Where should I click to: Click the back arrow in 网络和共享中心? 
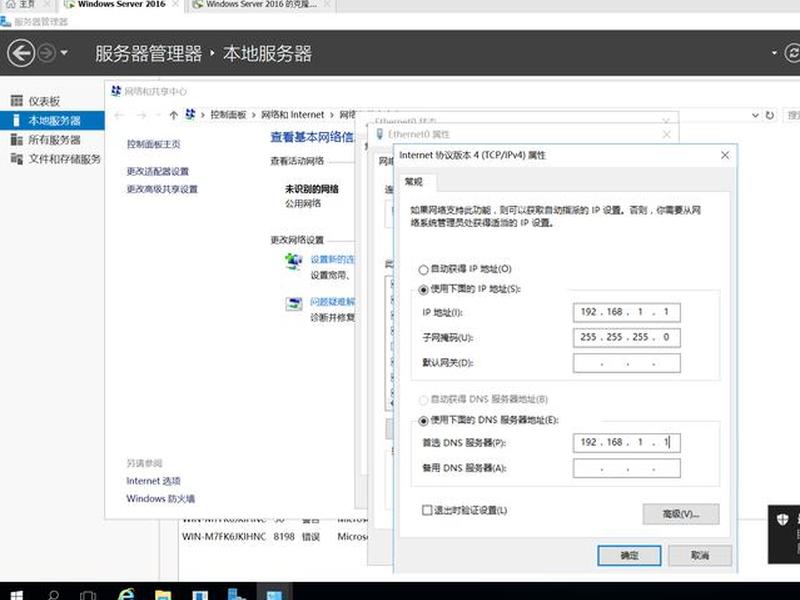click(120, 115)
